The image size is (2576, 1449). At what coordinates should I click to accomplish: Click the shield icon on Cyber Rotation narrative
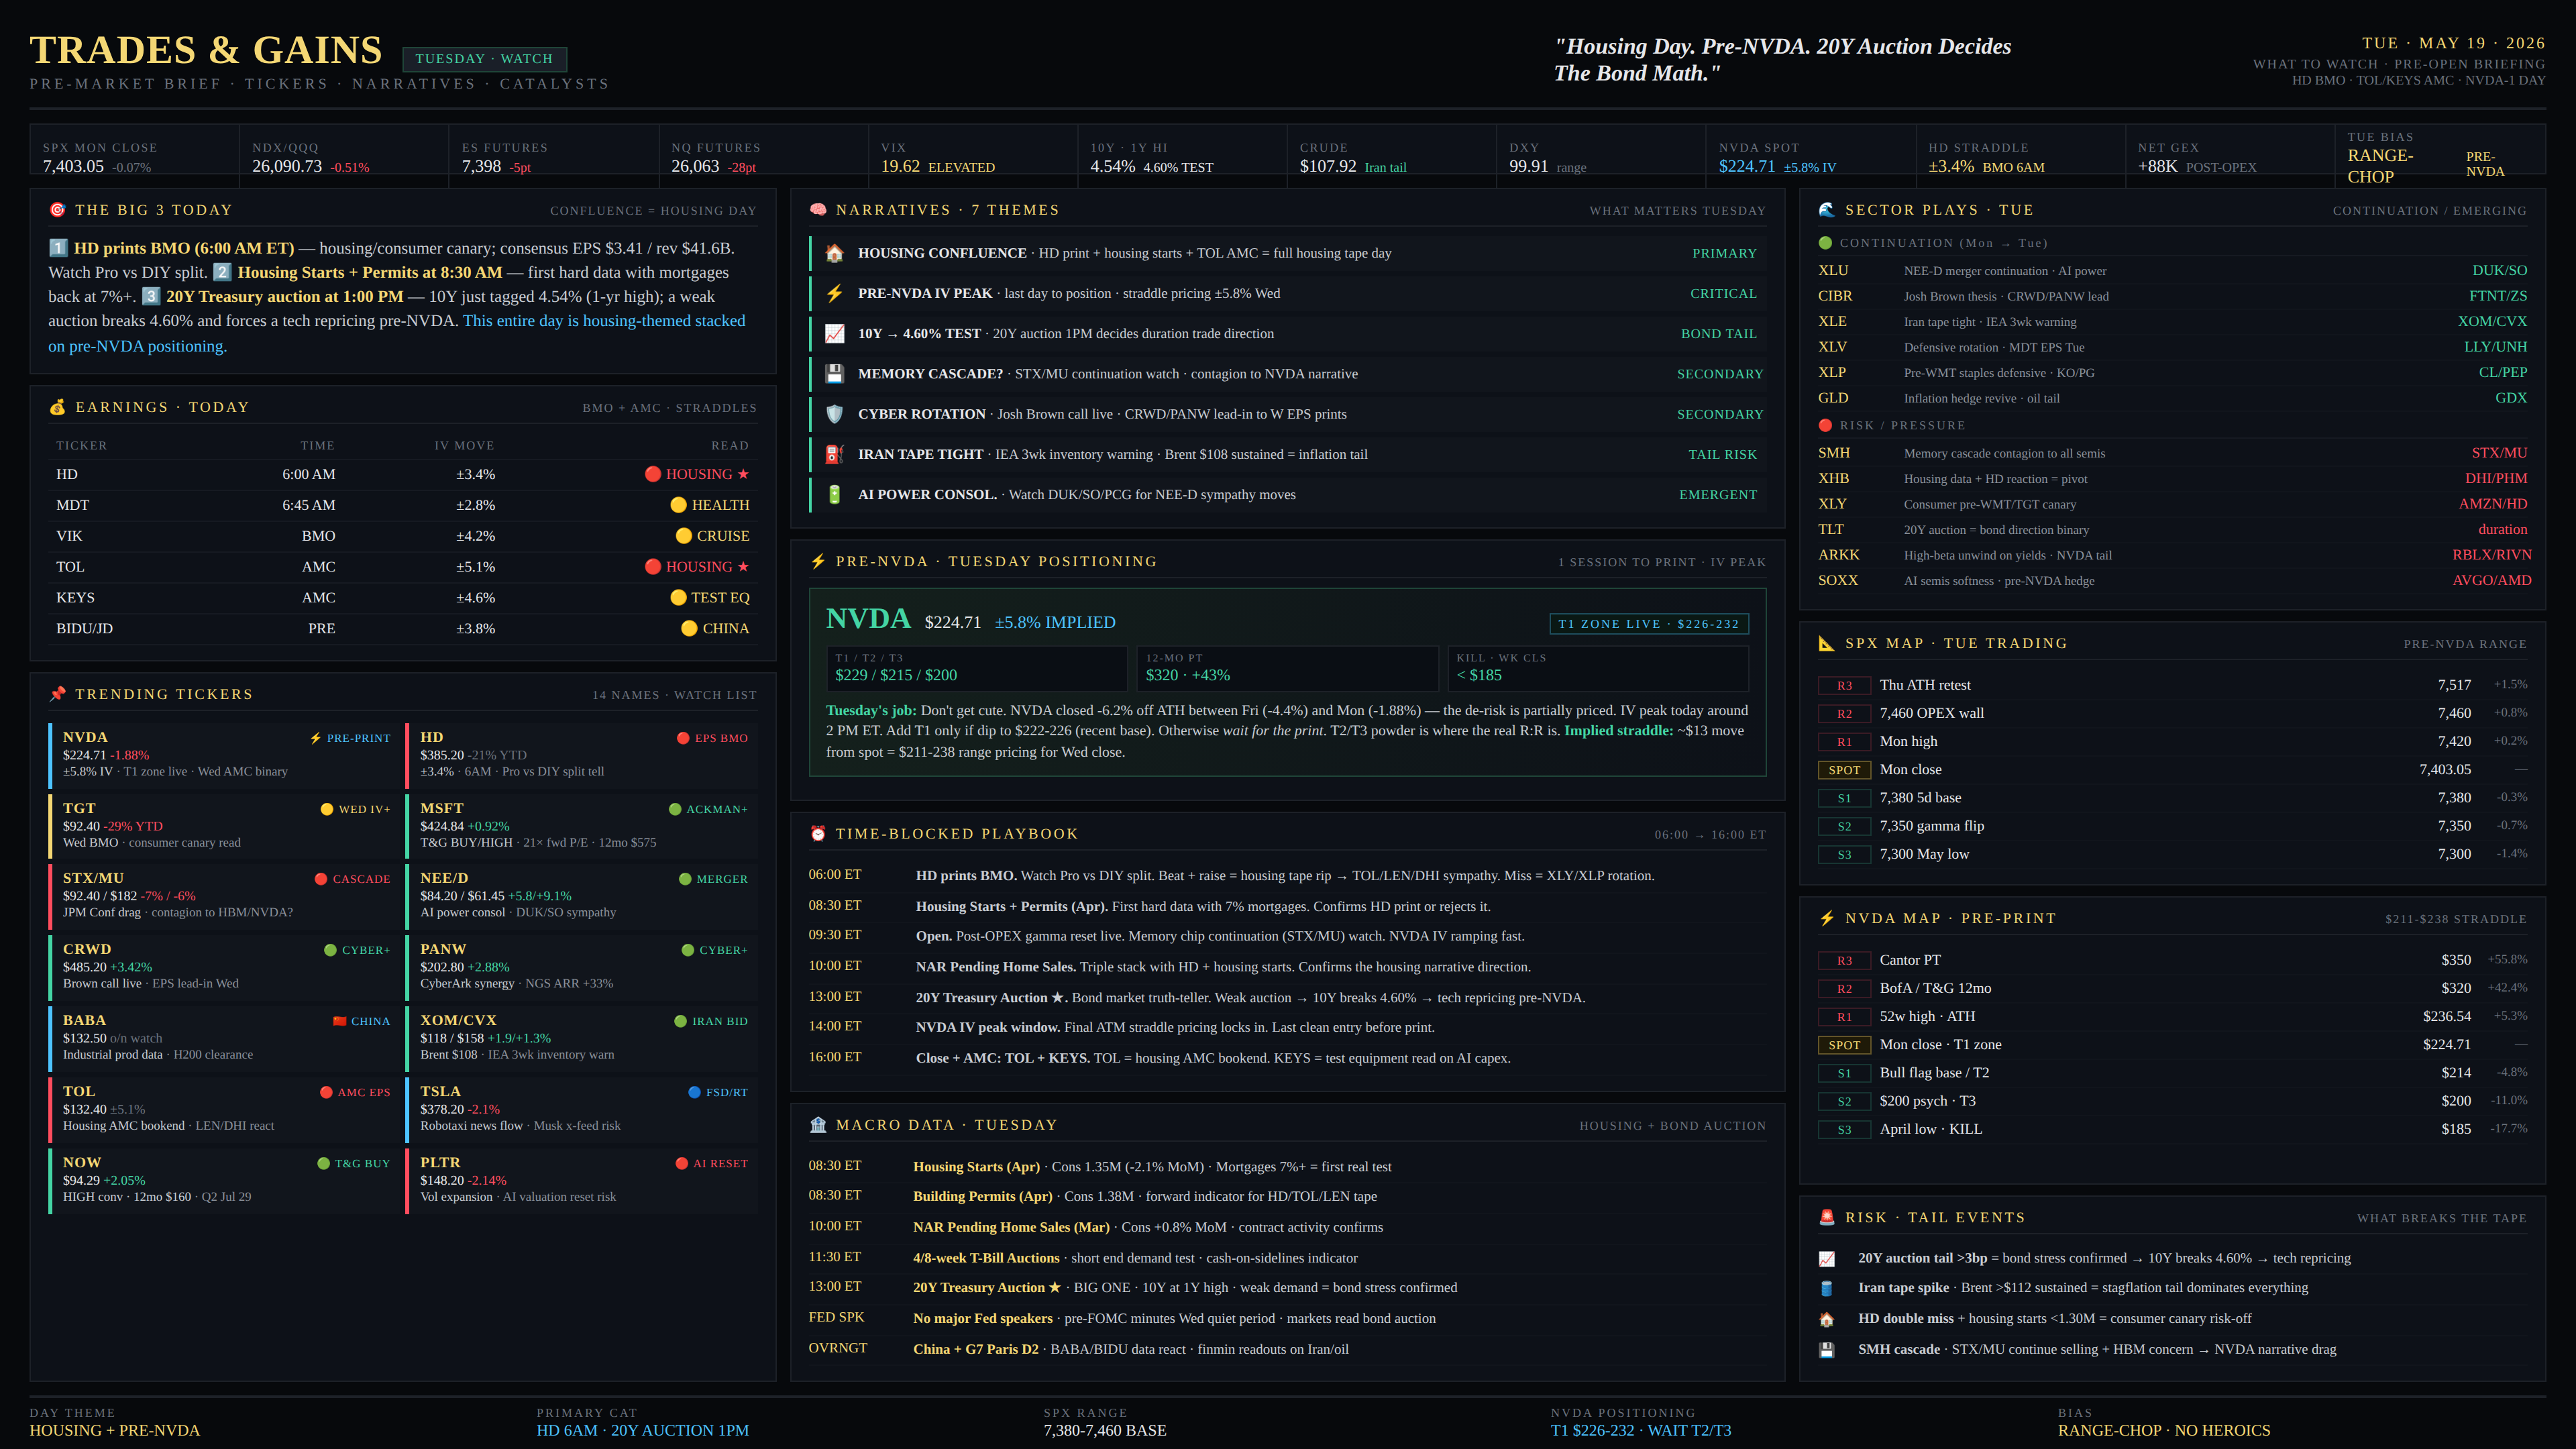834,414
